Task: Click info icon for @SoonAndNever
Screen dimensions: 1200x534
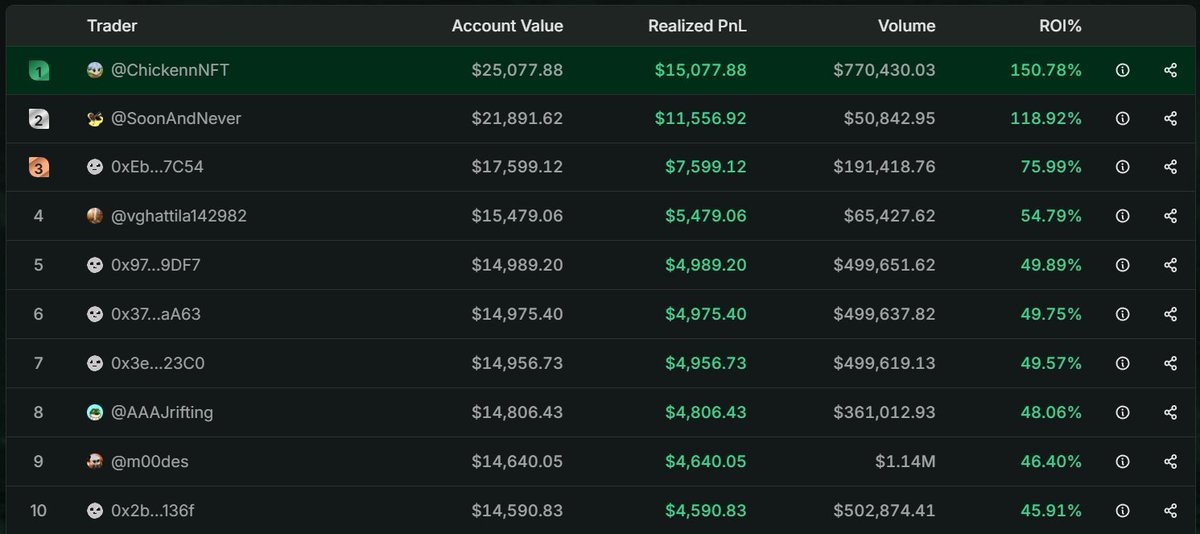Action: pyautogui.click(x=1122, y=119)
